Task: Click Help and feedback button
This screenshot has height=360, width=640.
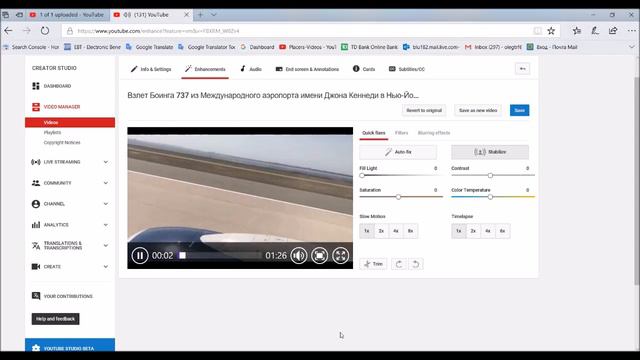Action: tap(56, 319)
